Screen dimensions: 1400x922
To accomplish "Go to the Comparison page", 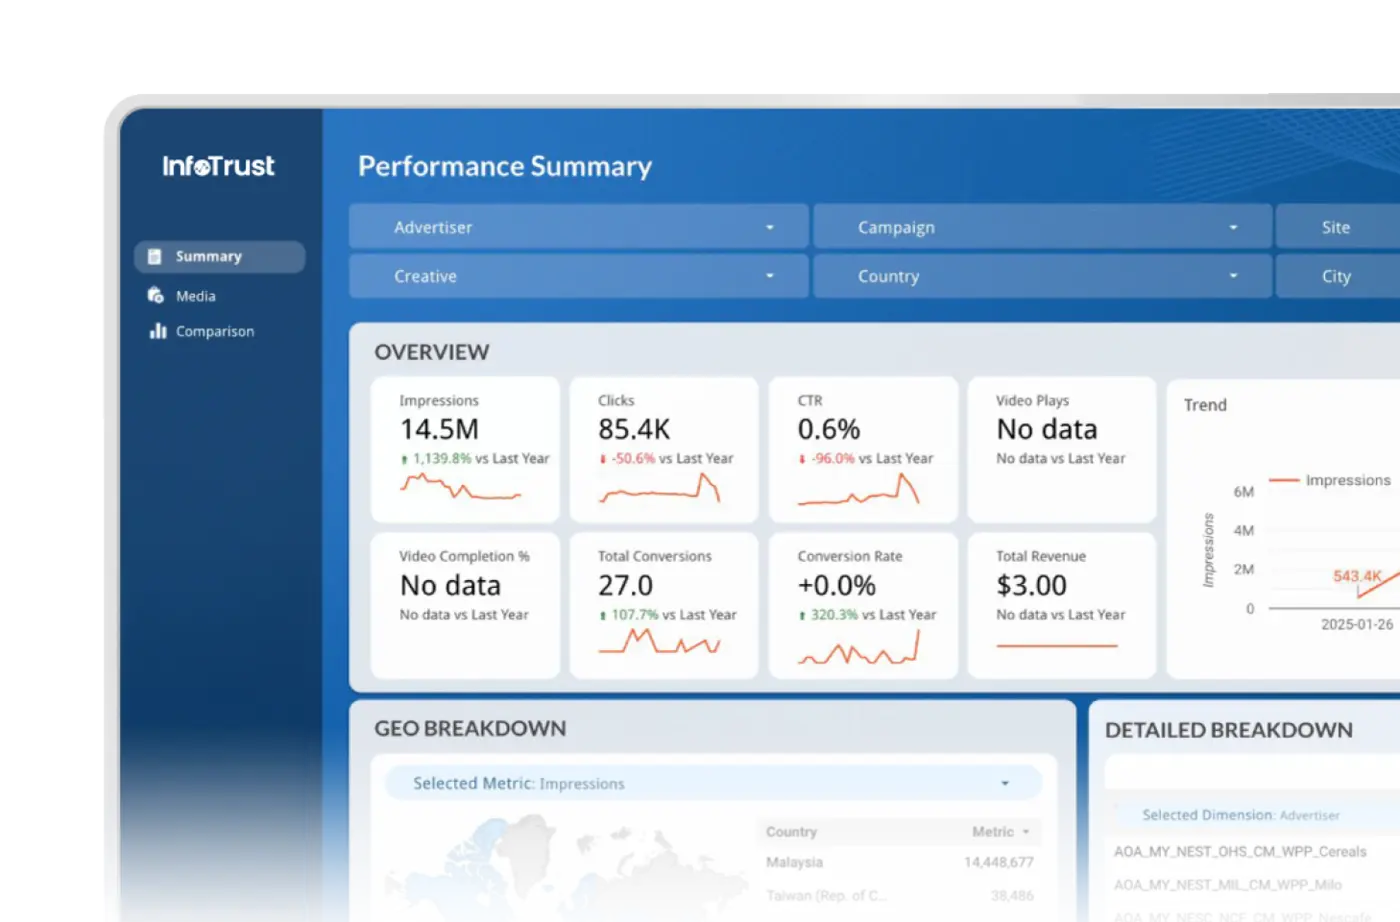I will [215, 331].
